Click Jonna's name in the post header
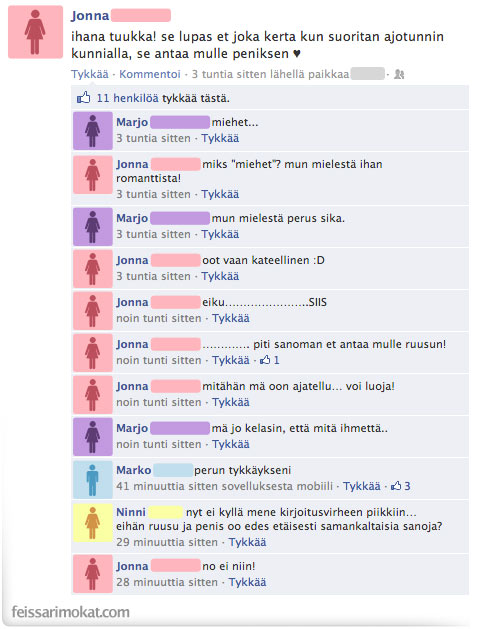480x629 pixels. click(x=90, y=16)
